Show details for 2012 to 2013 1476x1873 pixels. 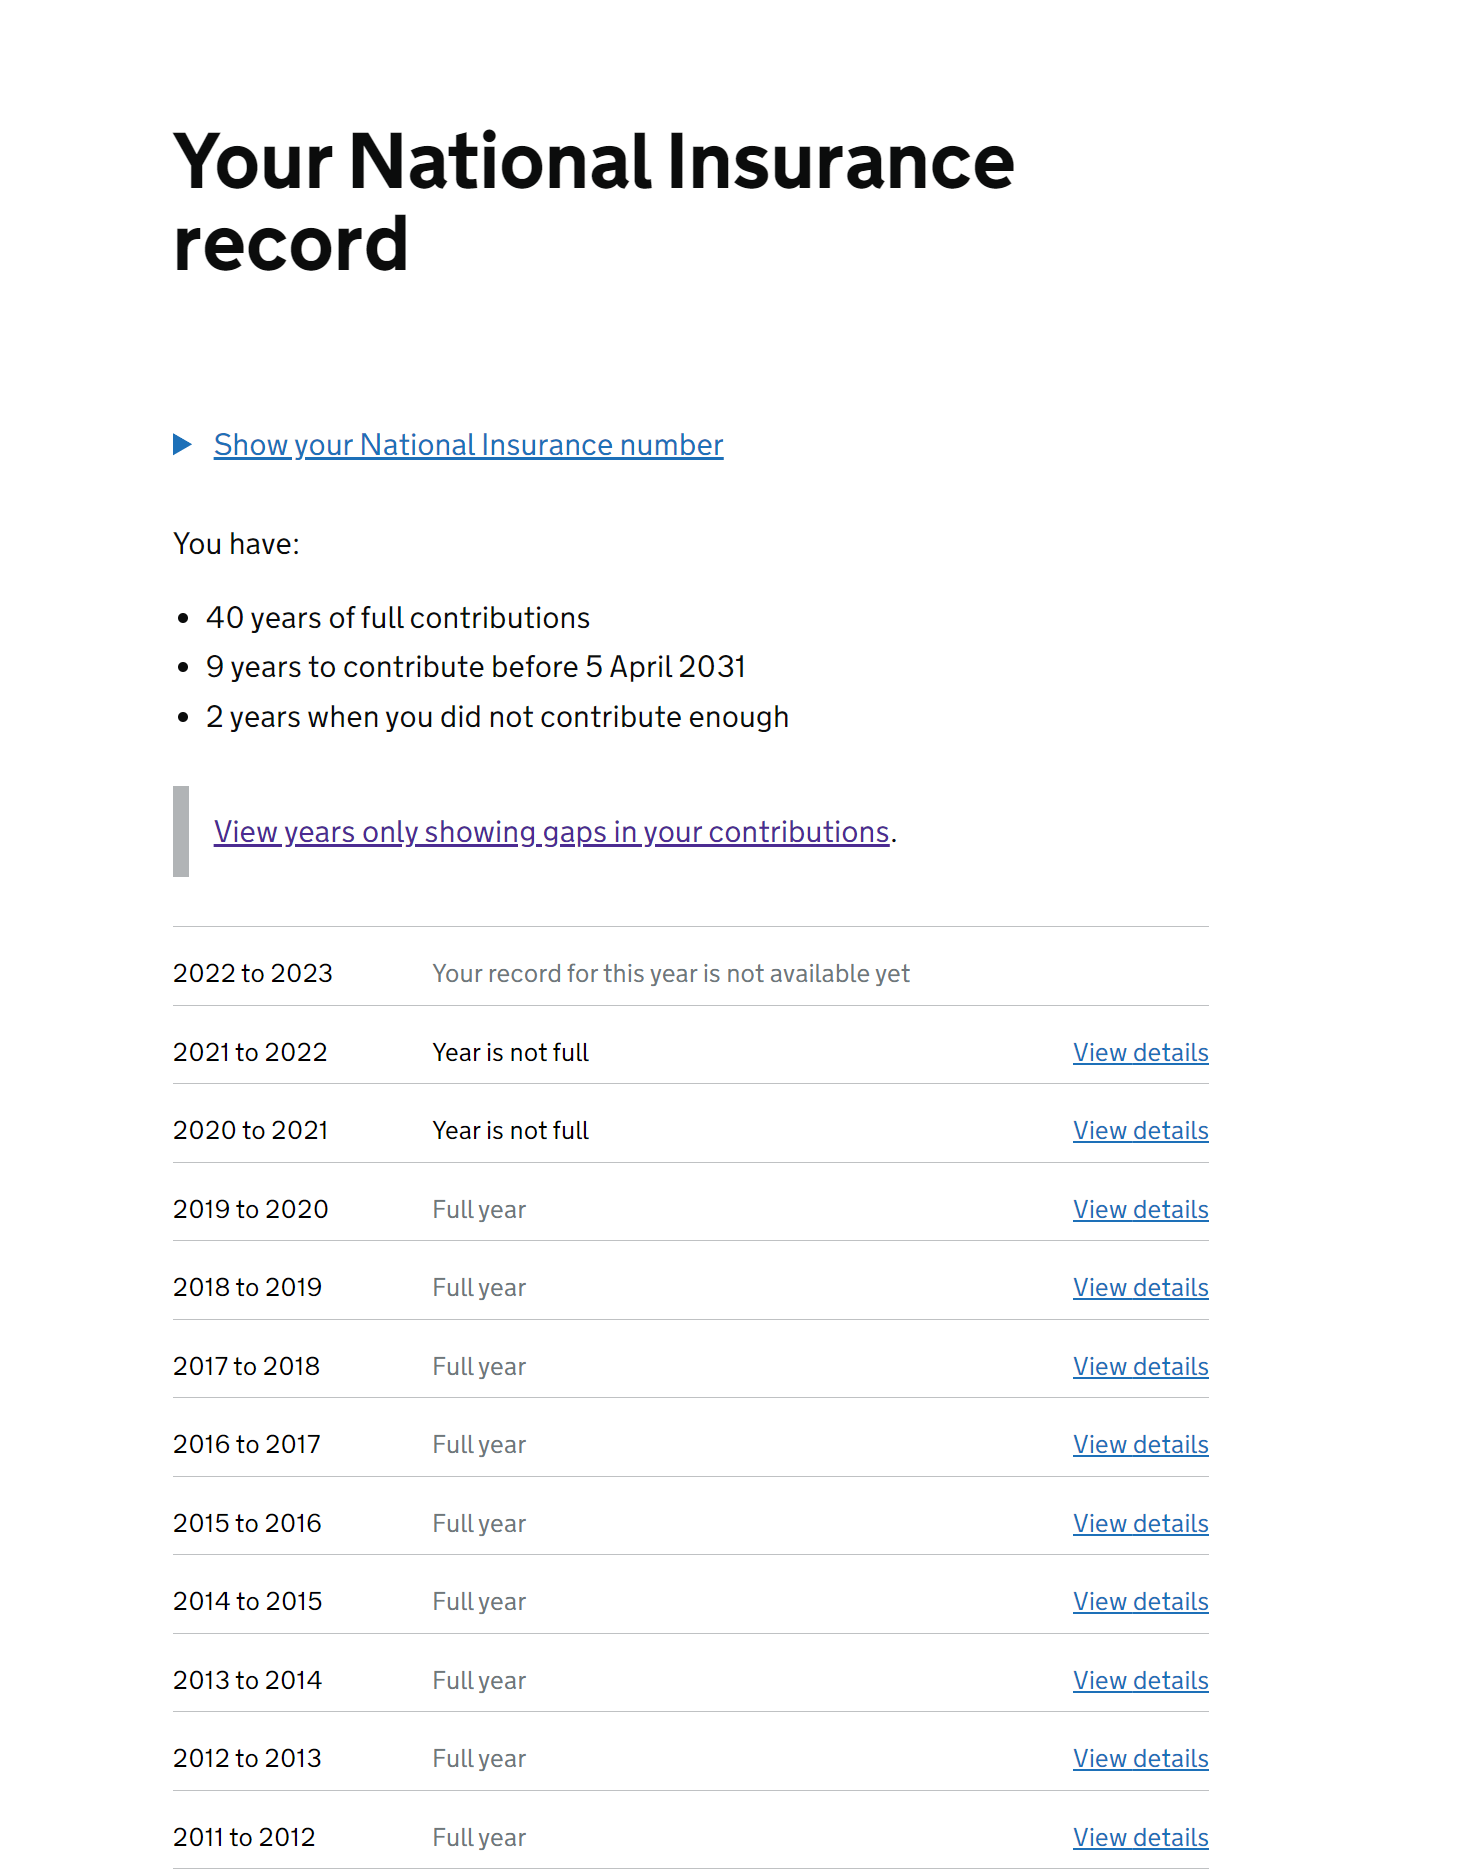[1140, 1759]
